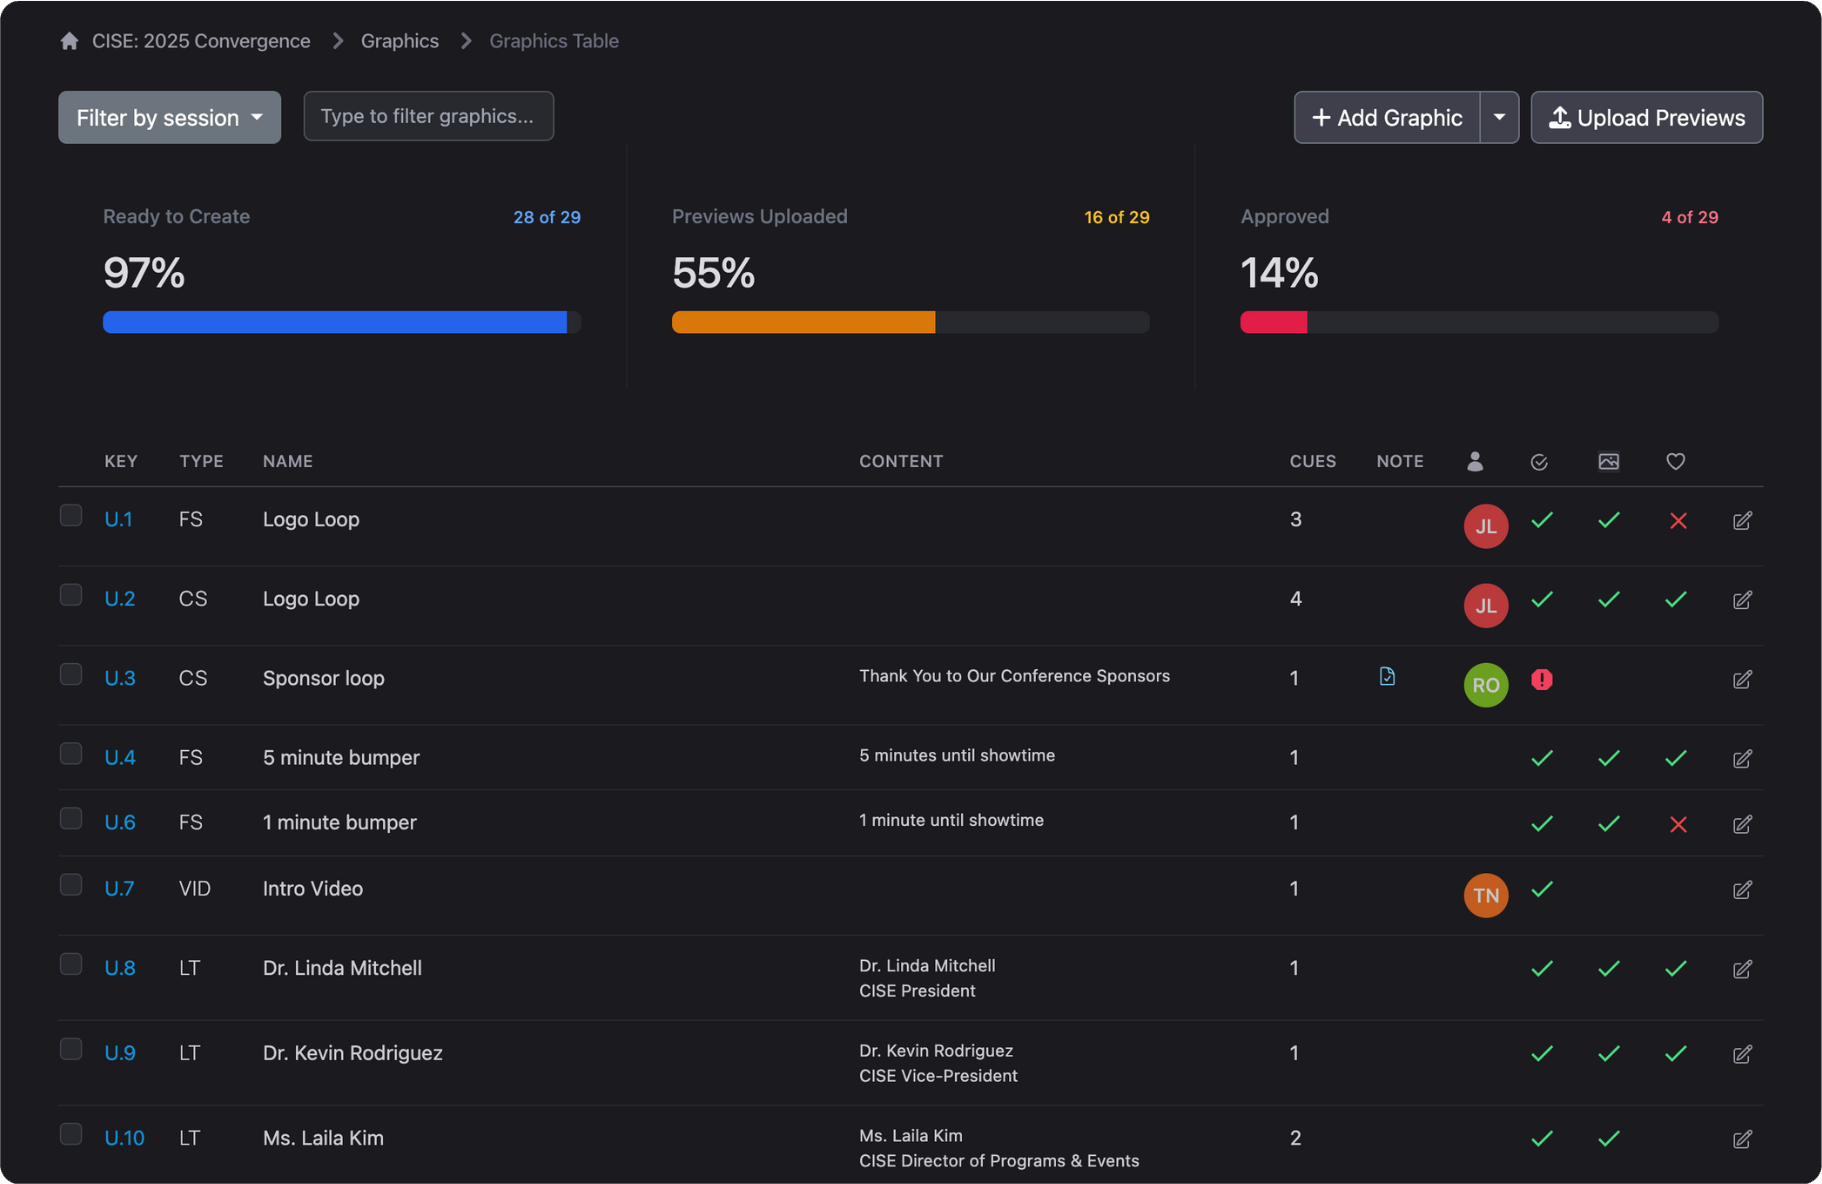Image resolution: width=1822 pixels, height=1184 pixels.
Task: Select checkbox for U.7 Intro Video
Action: point(70,884)
